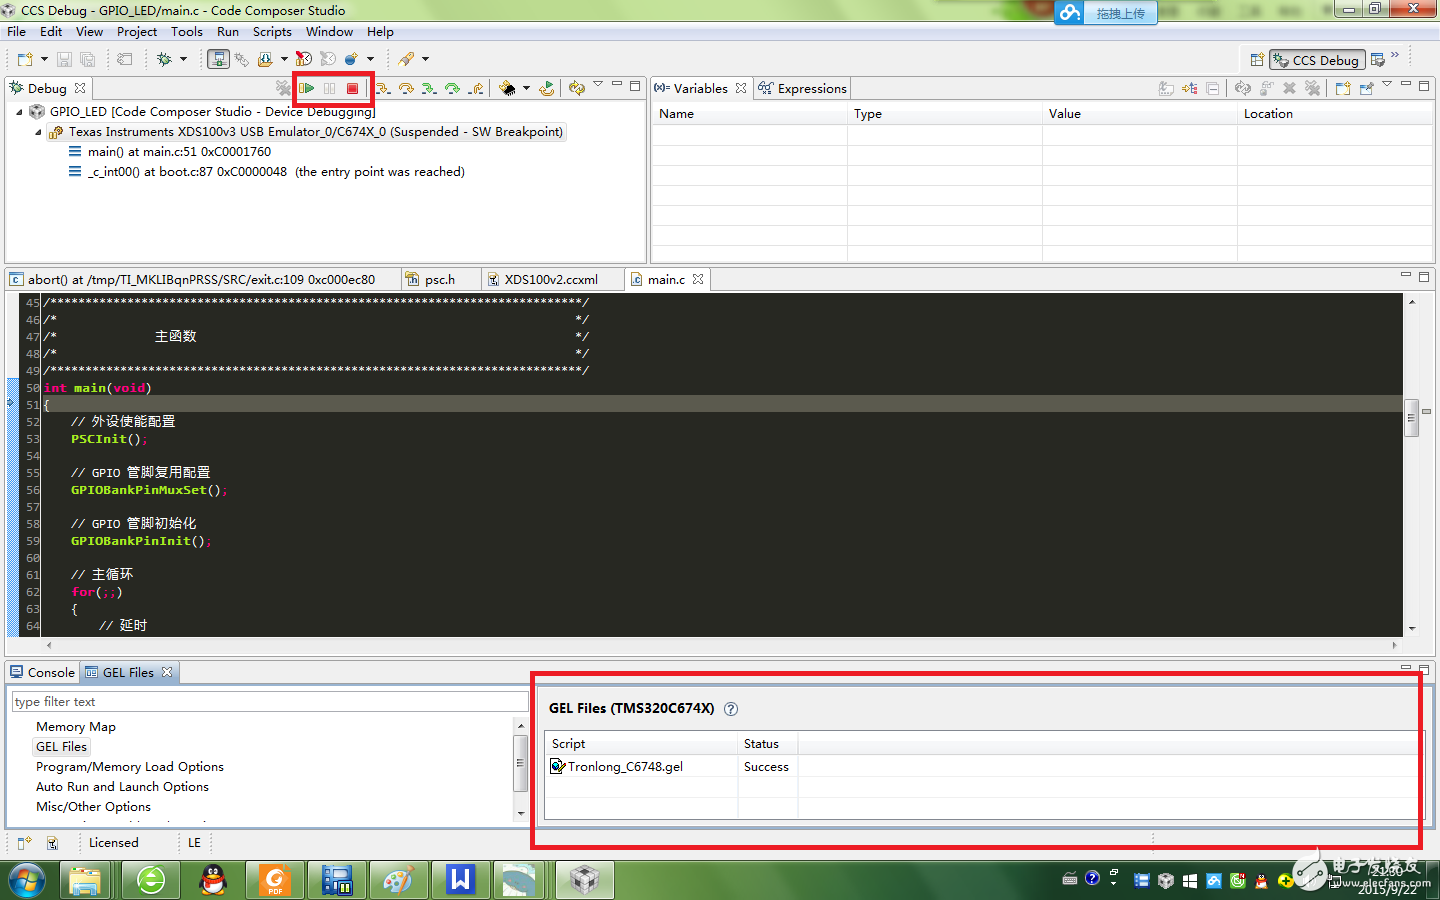Click the Load Program icon
Screen dimensions: 1440x900
[x=265, y=59]
